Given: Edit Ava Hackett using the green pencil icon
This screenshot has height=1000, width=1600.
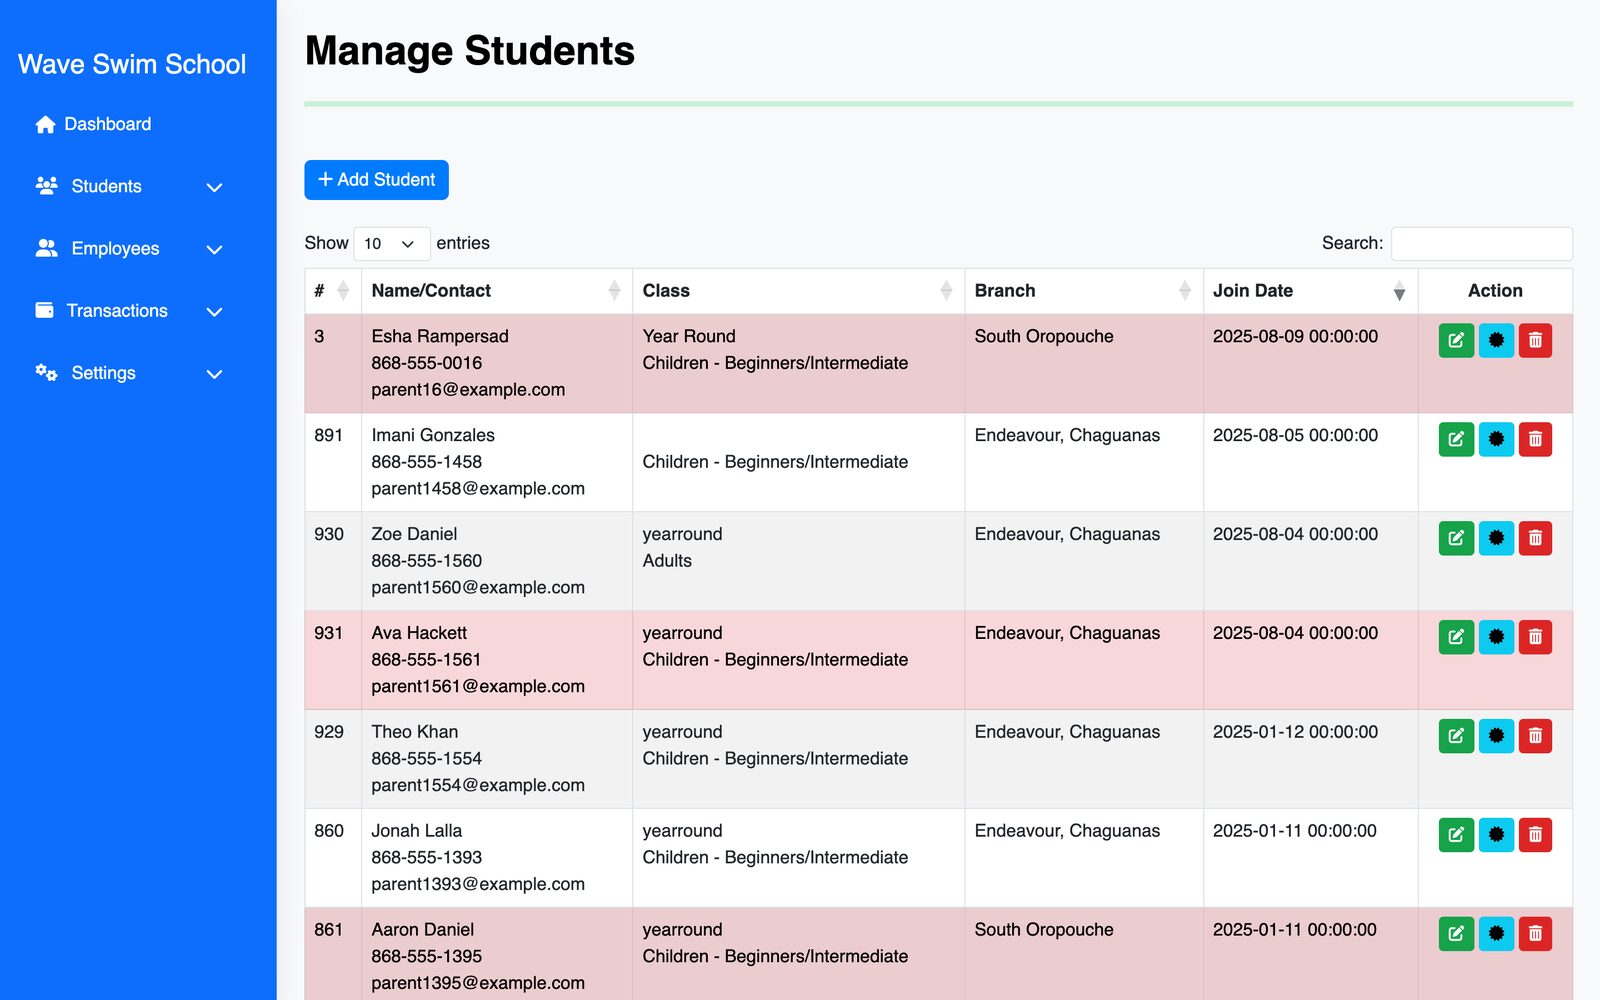Looking at the screenshot, I should [1456, 637].
